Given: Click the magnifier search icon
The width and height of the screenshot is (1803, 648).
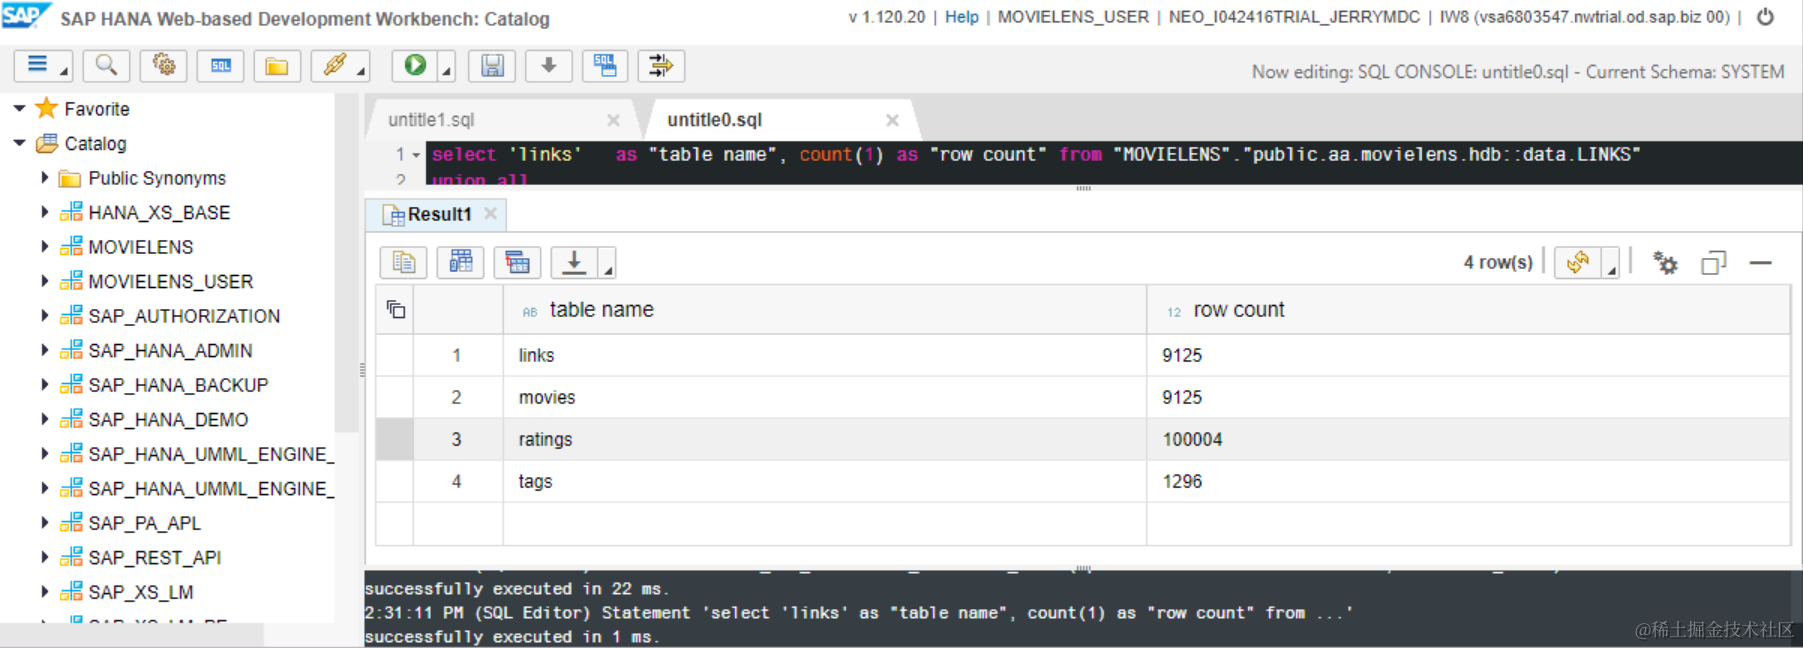Looking at the screenshot, I should pyautogui.click(x=106, y=65).
